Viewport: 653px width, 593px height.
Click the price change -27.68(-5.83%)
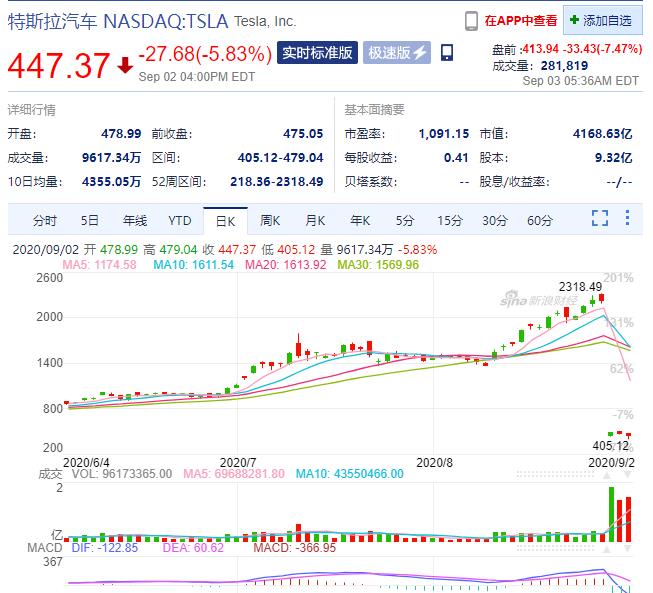205,54
